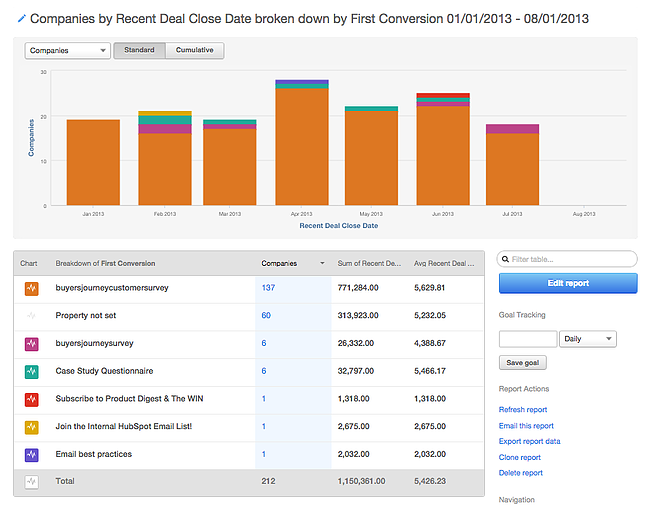Switch to the Cumulative chart view
The height and width of the screenshot is (507, 650).
point(194,50)
